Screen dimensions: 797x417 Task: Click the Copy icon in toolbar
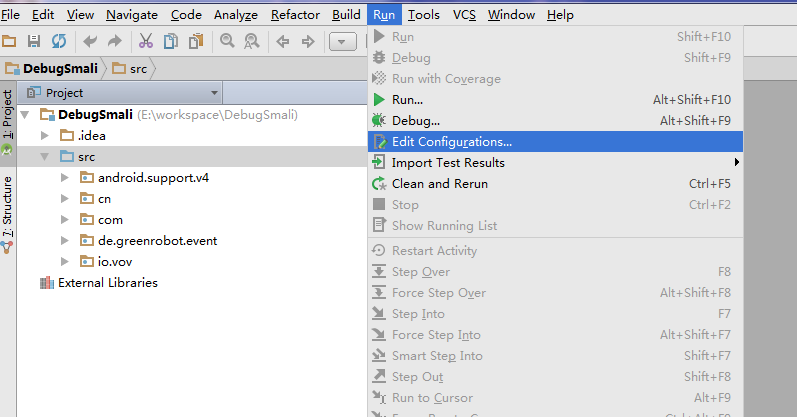[170, 41]
